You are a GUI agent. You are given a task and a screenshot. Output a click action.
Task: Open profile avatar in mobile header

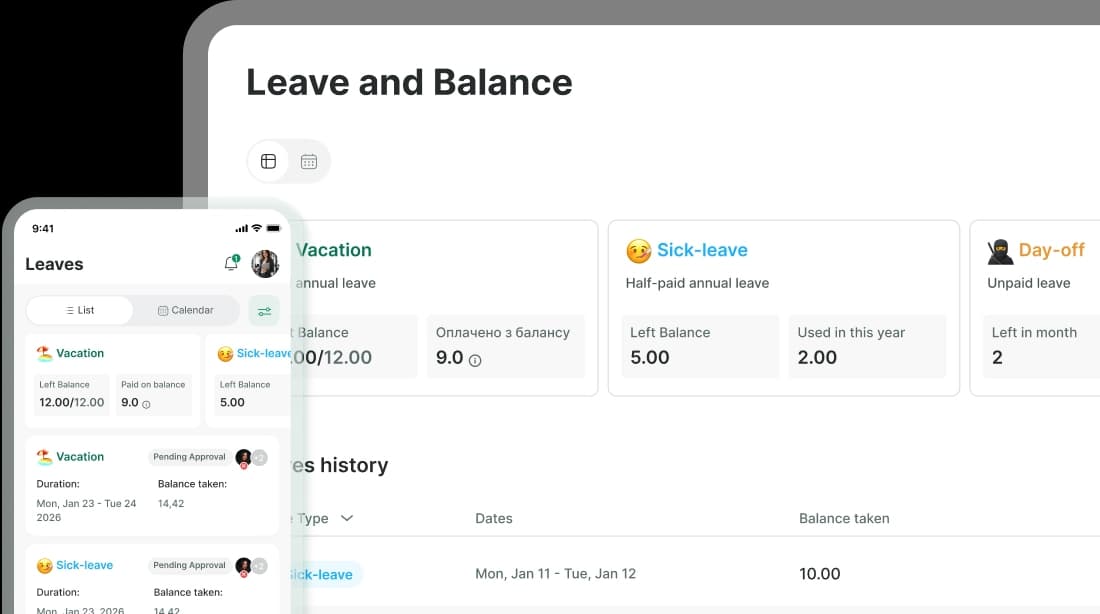pyautogui.click(x=265, y=264)
